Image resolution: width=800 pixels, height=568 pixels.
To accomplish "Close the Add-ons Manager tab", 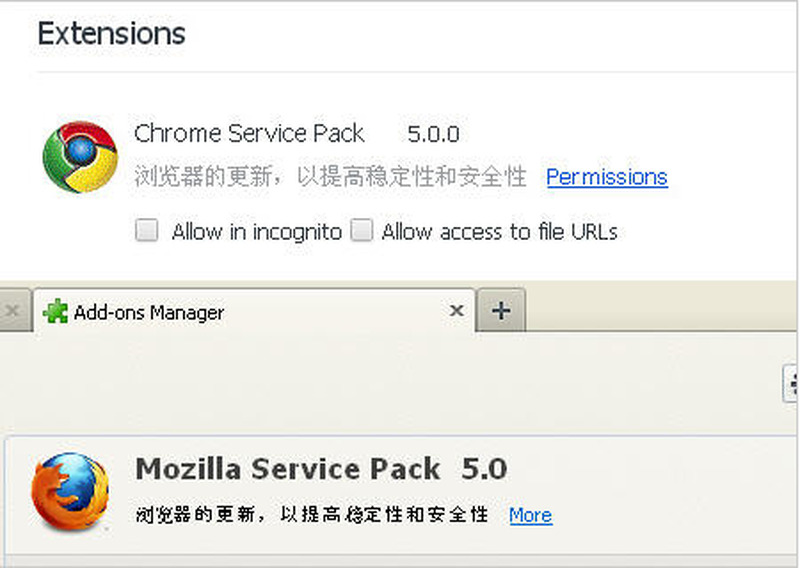I will (456, 311).
